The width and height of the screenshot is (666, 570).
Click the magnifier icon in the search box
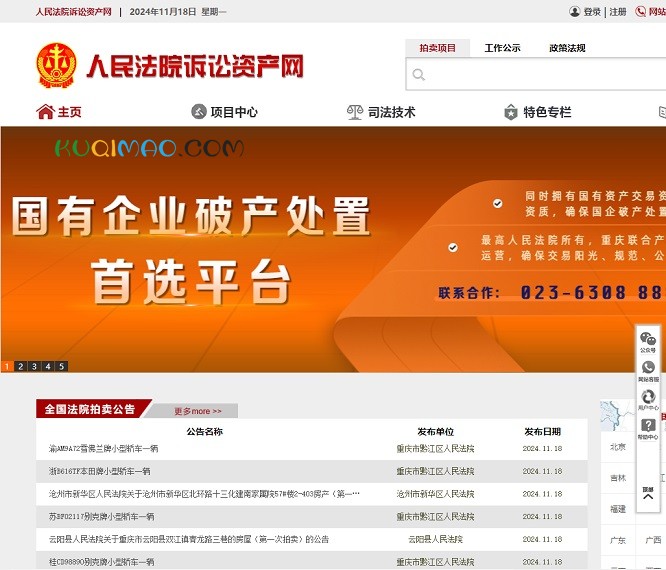click(x=418, y=75)
